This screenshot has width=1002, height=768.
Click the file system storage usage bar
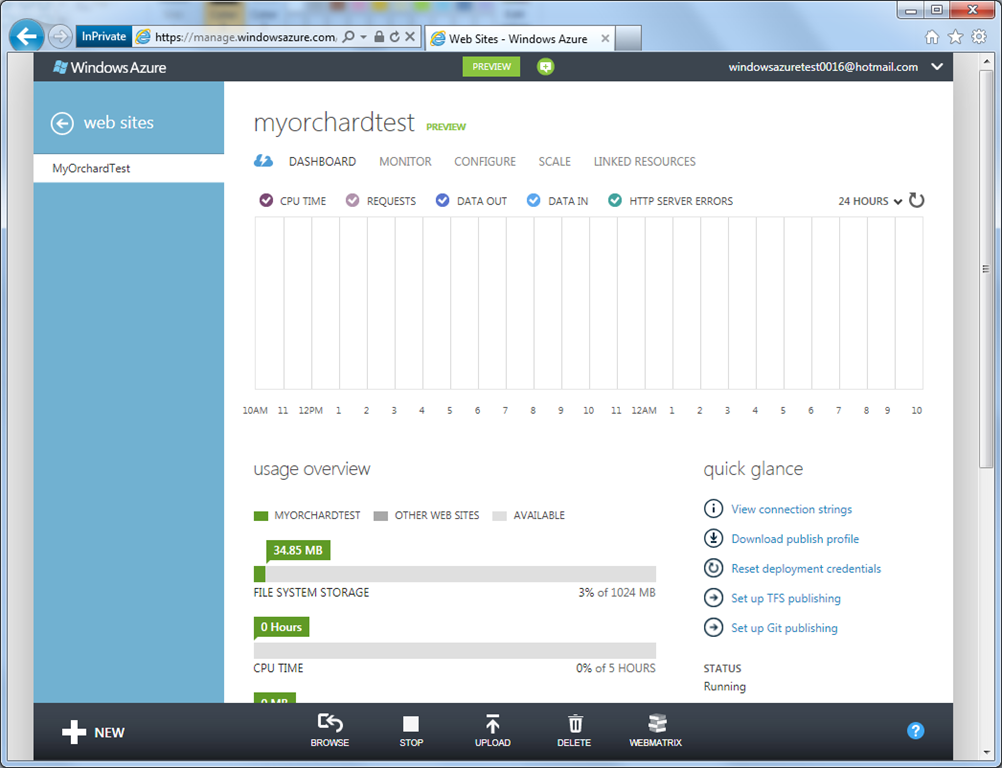pos(455,574)
